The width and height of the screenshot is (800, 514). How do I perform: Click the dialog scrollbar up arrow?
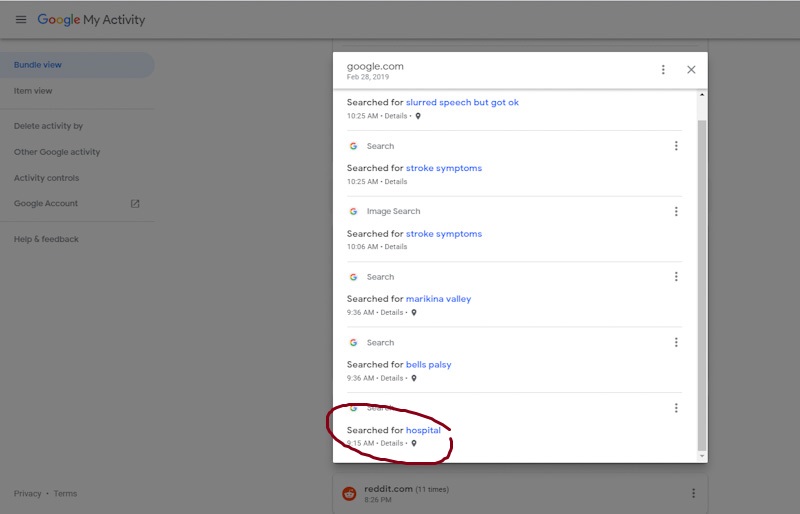[x=702, y=95]
